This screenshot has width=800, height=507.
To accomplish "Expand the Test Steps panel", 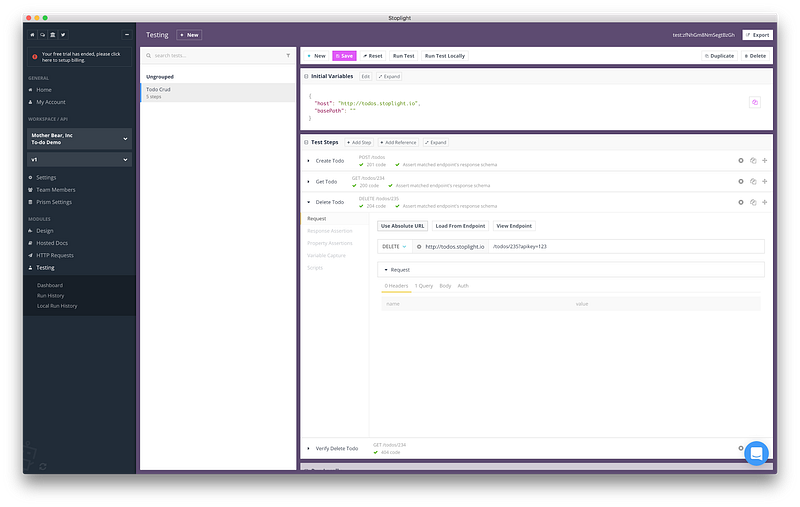I will pyautogui.click(x=436, y=142).
